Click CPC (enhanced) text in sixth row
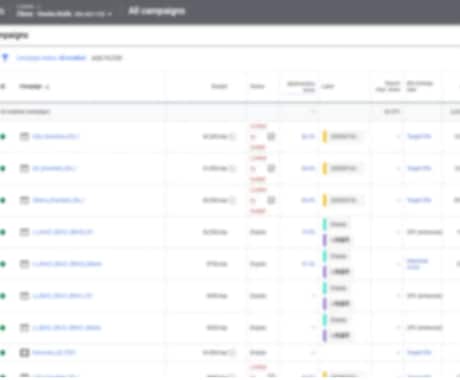460x380 pixels. point(425,296)
